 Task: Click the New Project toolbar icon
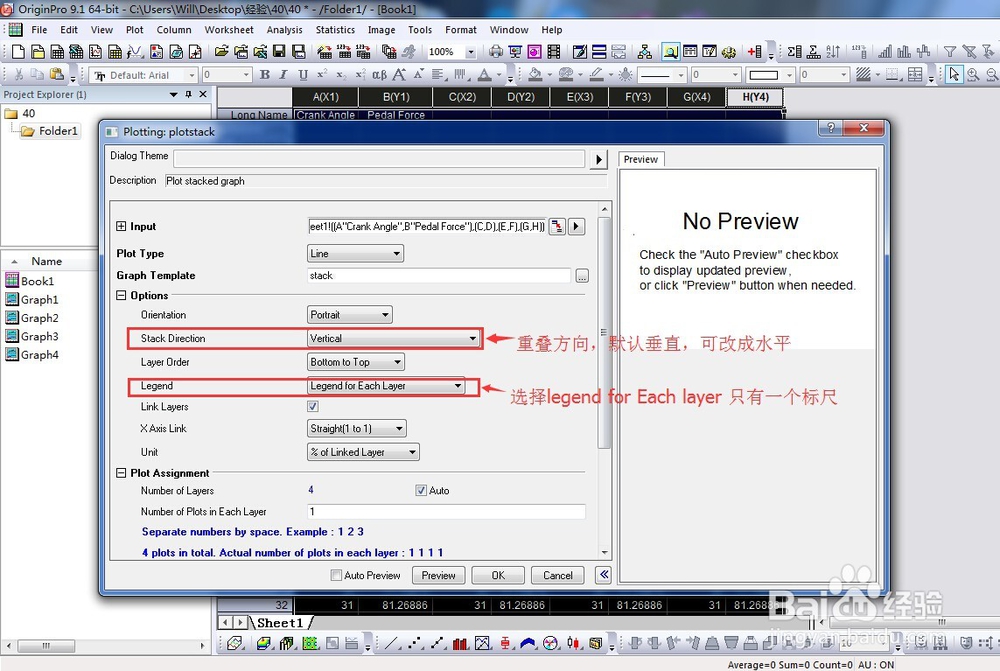pyautogui.click(x=18, y=52)
